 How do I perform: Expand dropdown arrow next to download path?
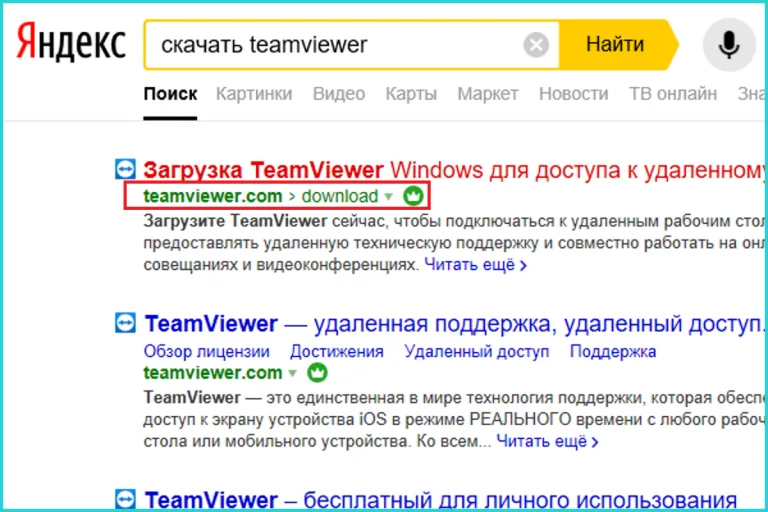[389, 196]
